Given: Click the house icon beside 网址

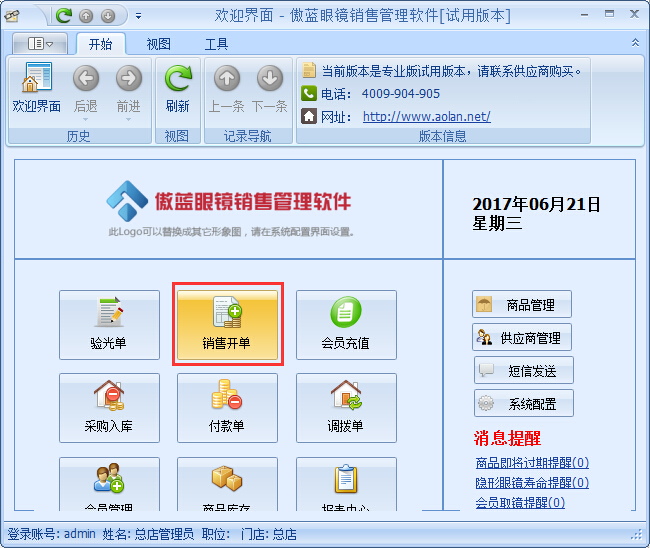Looking at the screenshot, I should point(309,116).
